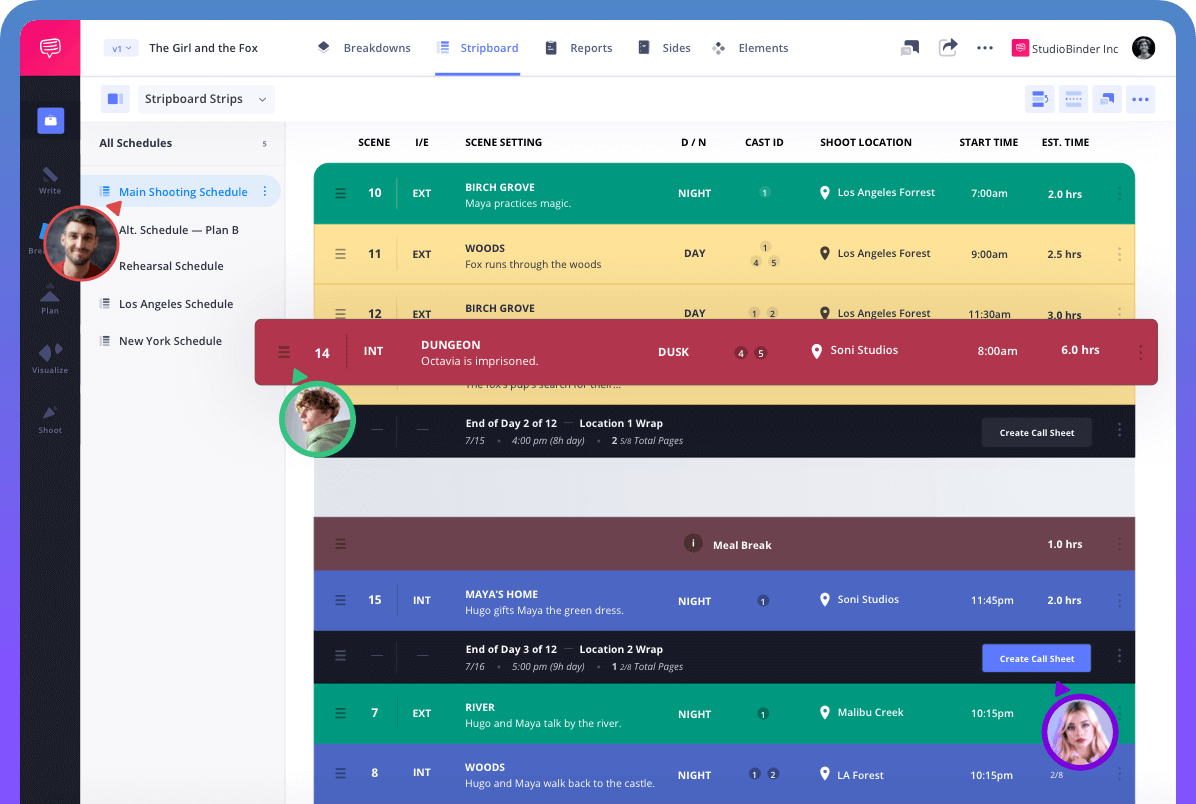
Task: Click the Shoot icon in the left sidebar
Action: [49, 420]
